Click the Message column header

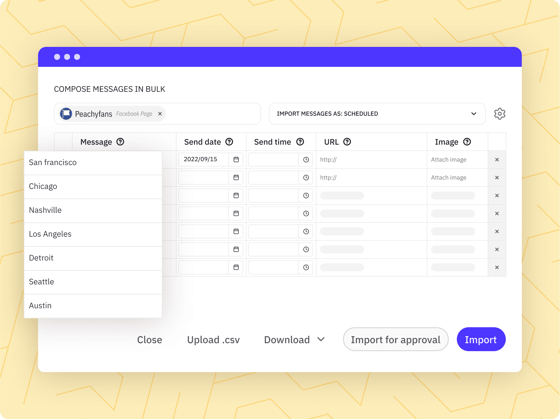[96, 142]
